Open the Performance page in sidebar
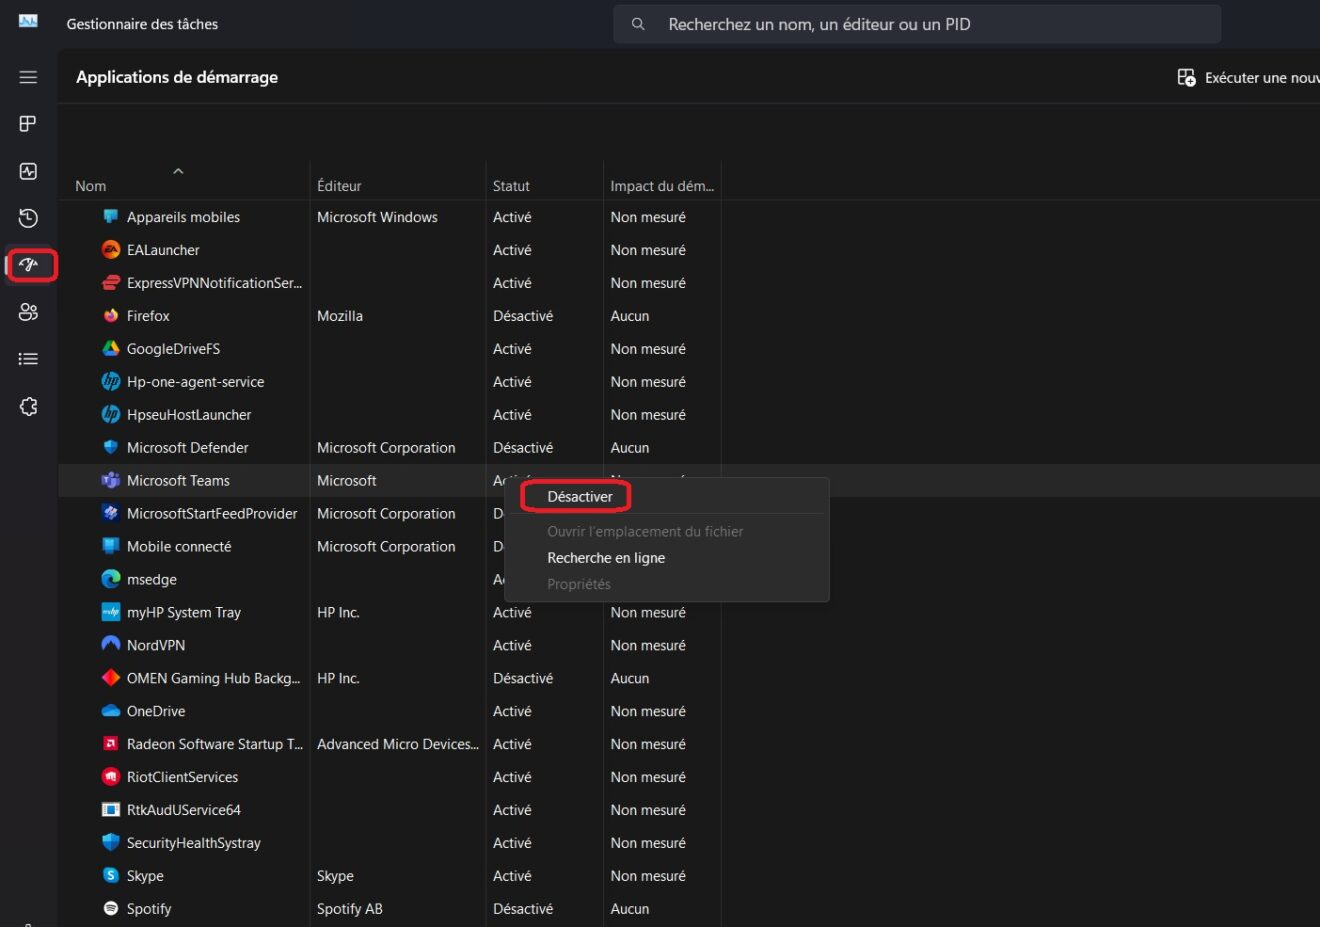The width and height of the screenshot is (1320, 927). 28,171
